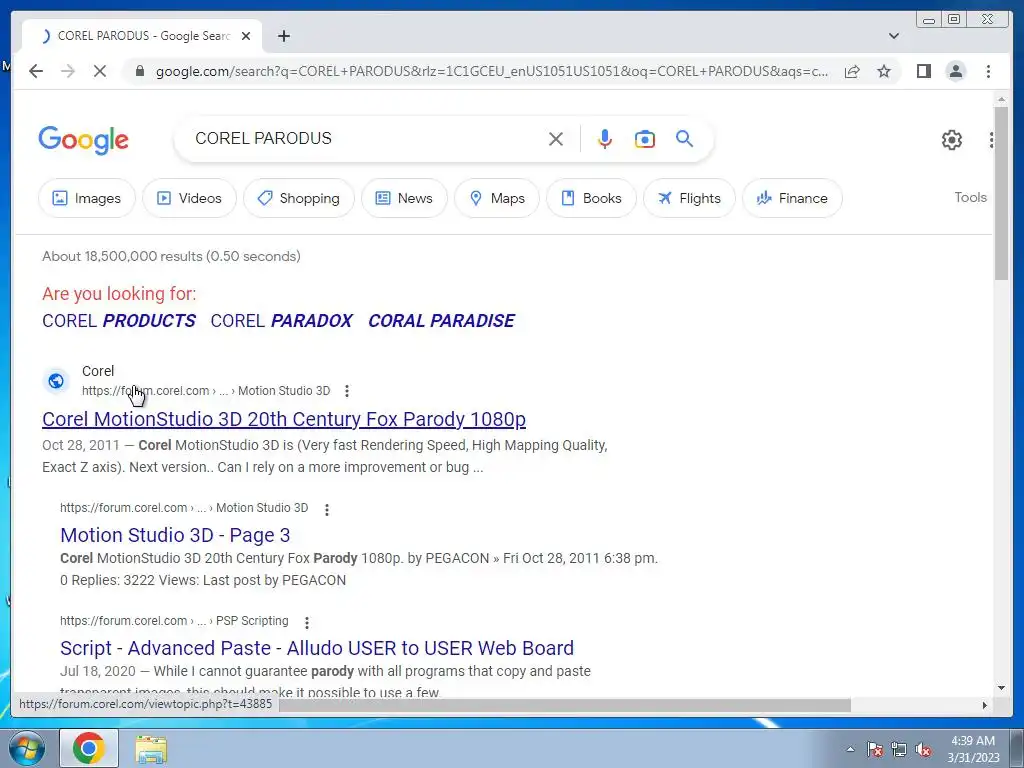Click the network tray icon
The height and width of the screenshot is (768, 1024).
[899, 749]
